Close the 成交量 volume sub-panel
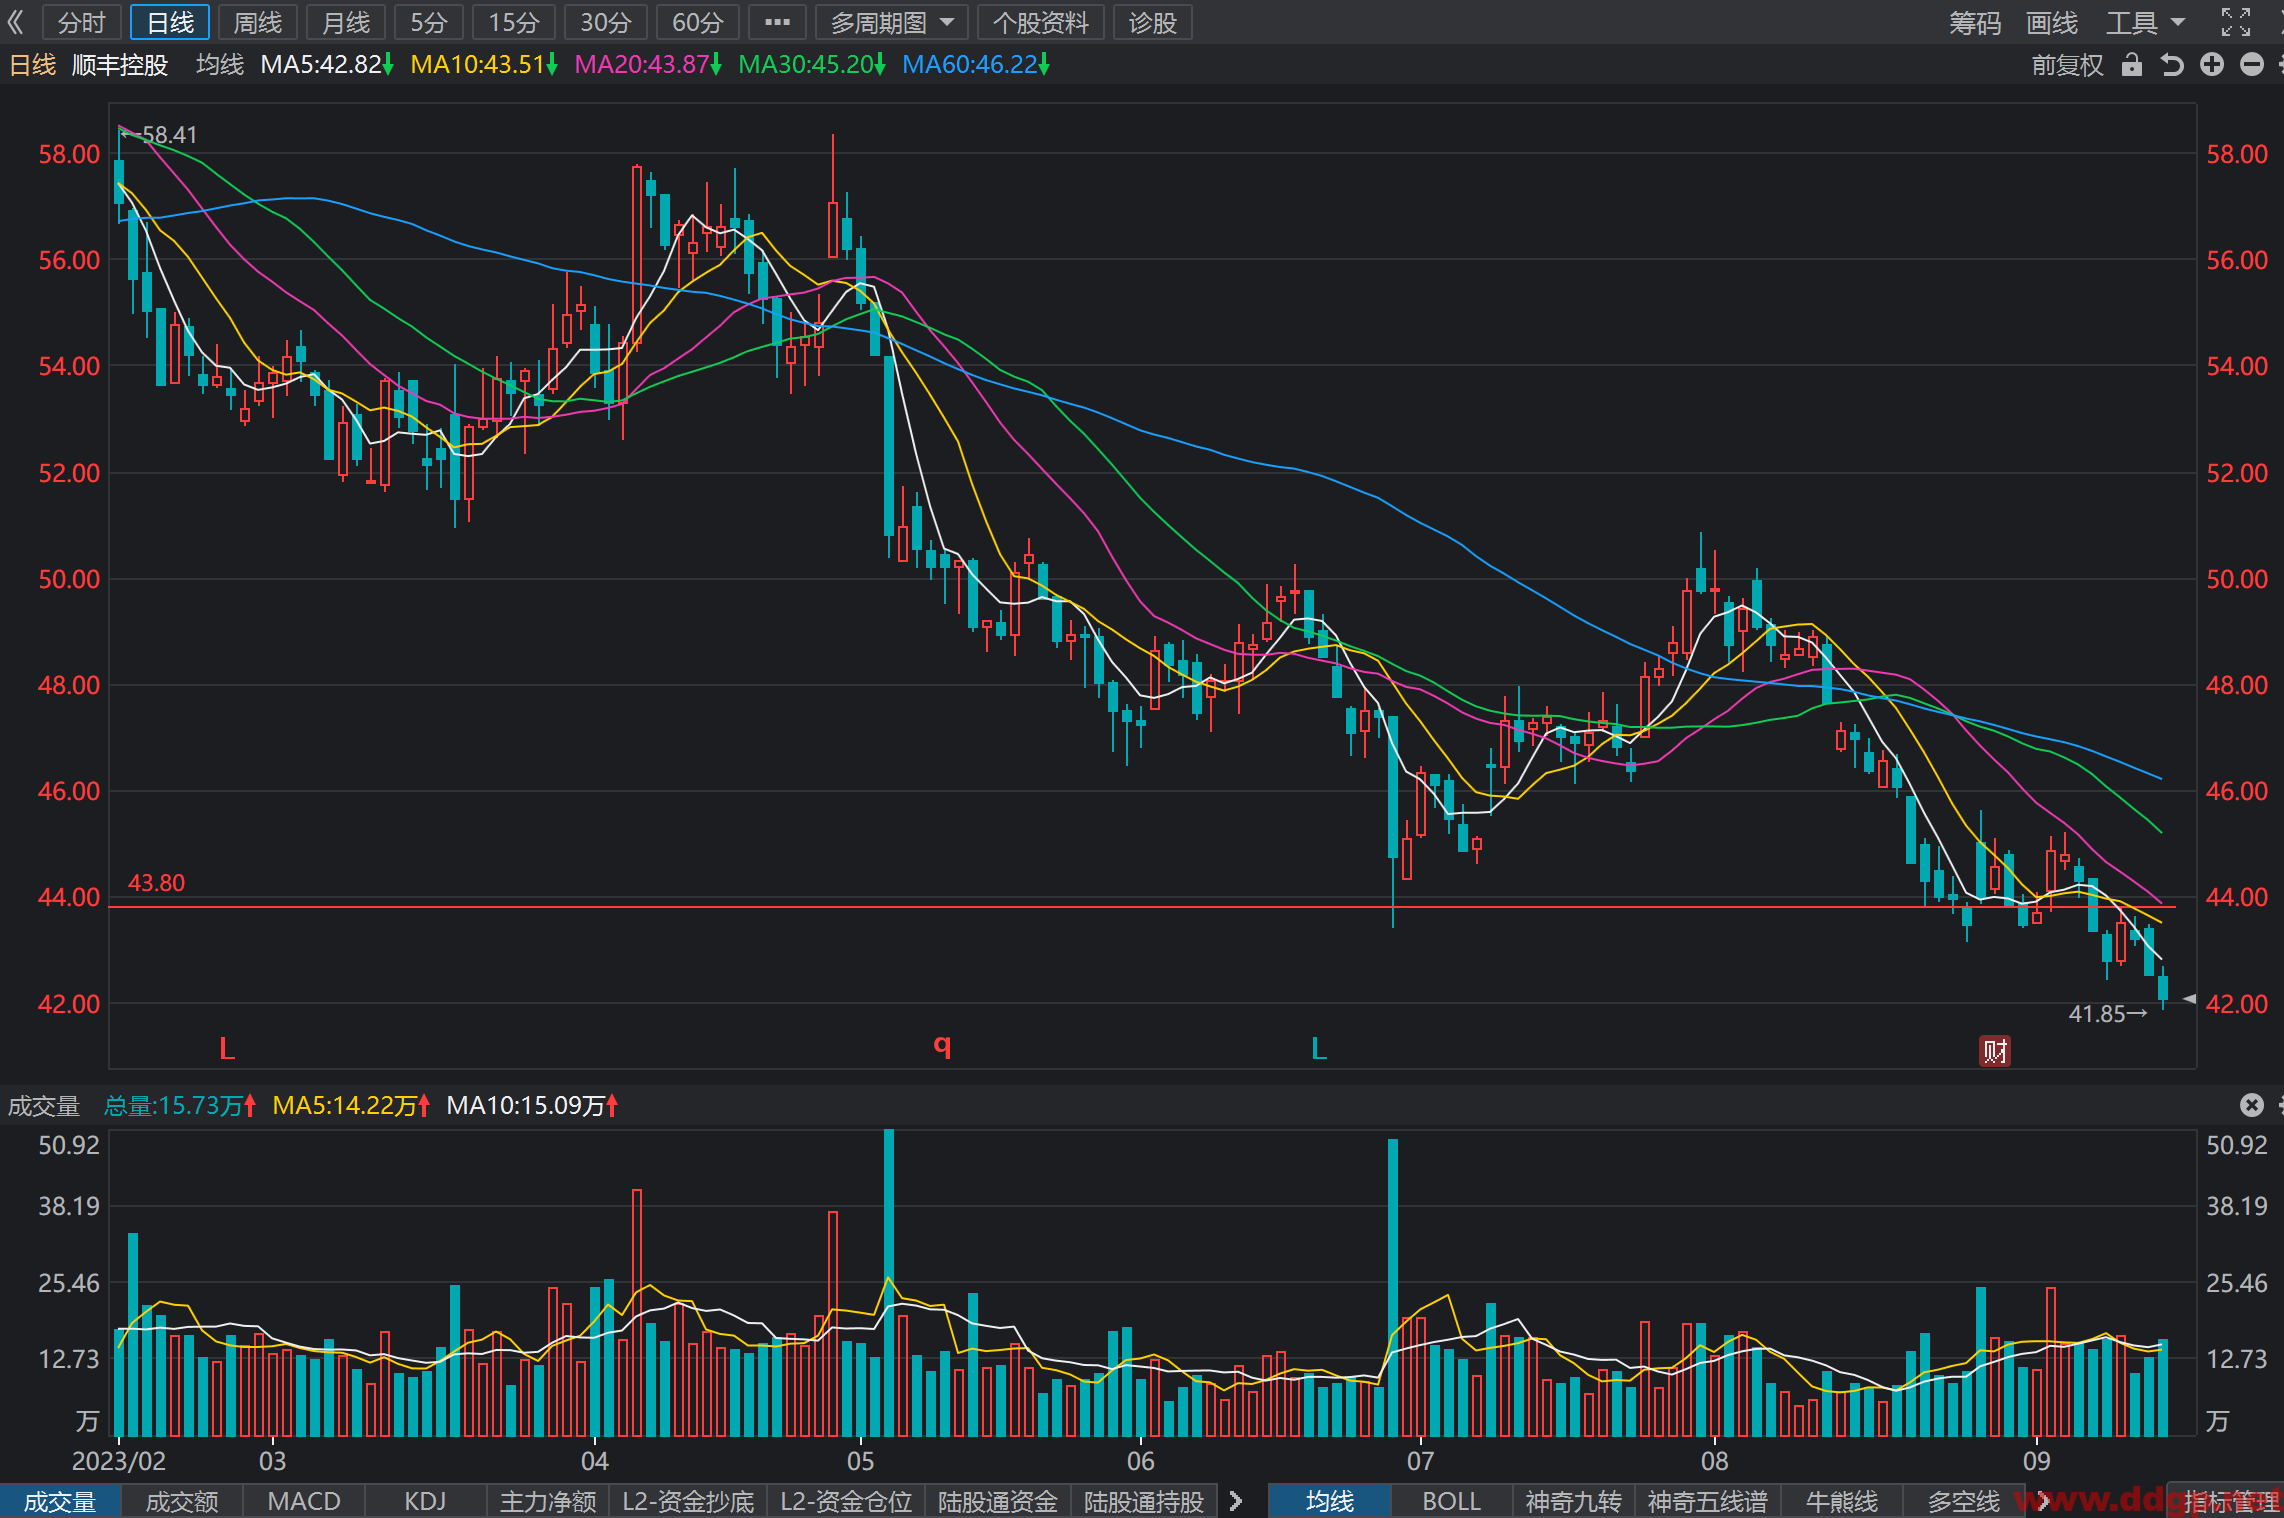 (x=2251, y=1105)
